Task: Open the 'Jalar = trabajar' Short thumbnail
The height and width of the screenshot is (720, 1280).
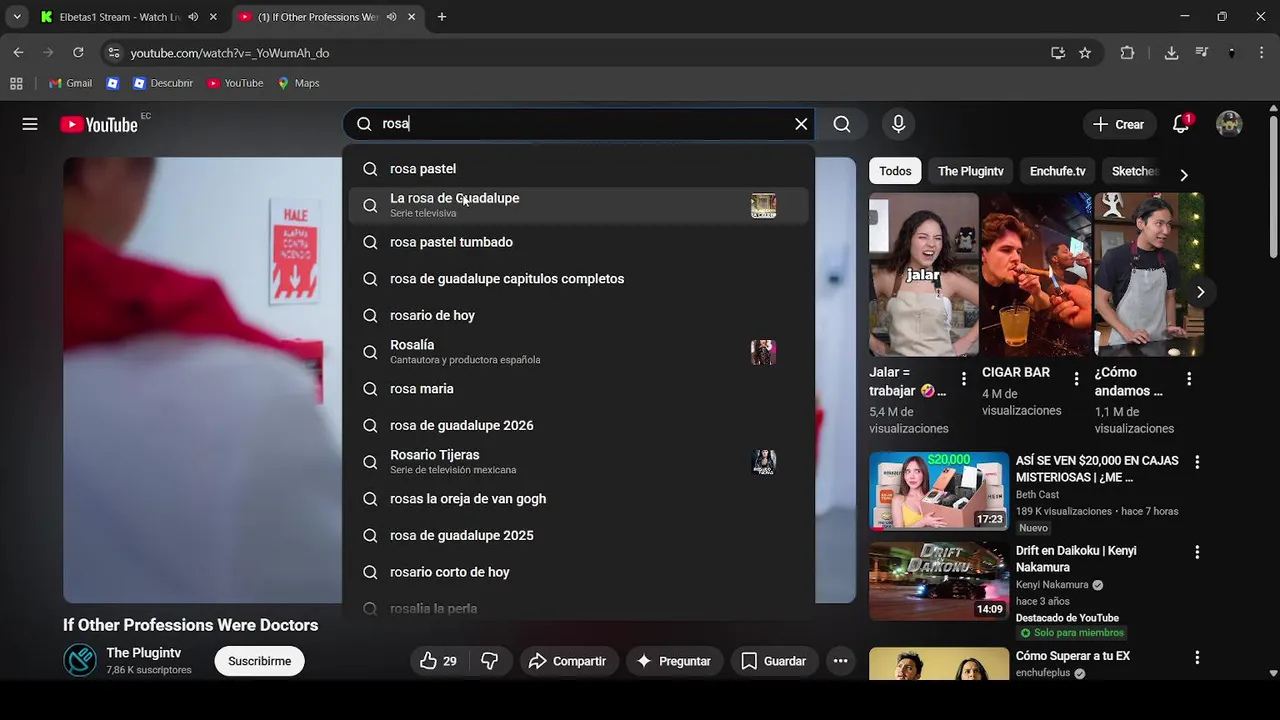Action: (x=923, y=275)
